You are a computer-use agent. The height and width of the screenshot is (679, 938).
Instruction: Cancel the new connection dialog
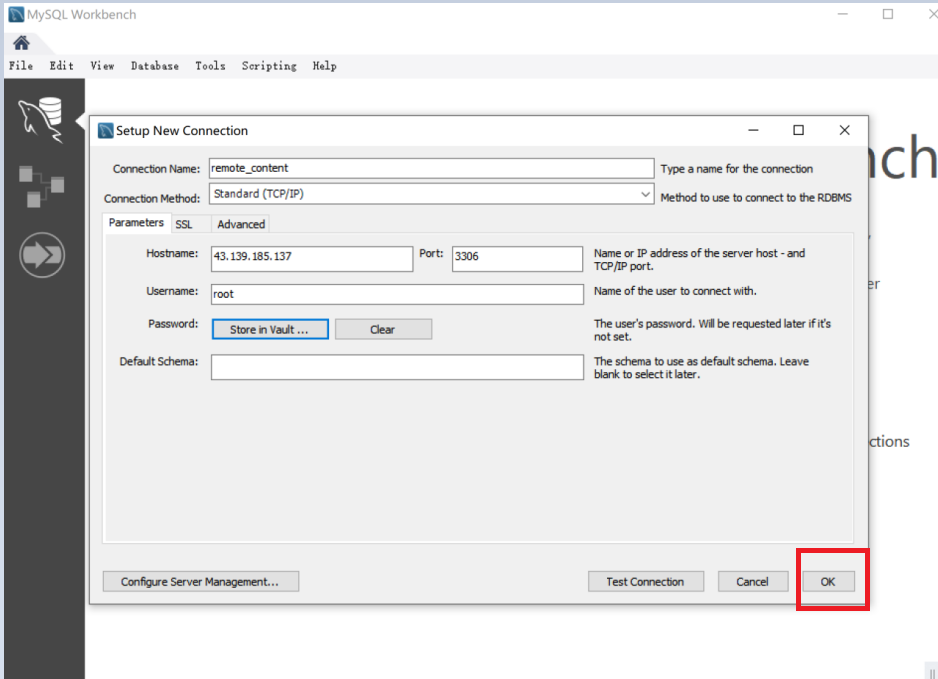tap(753, 581)
